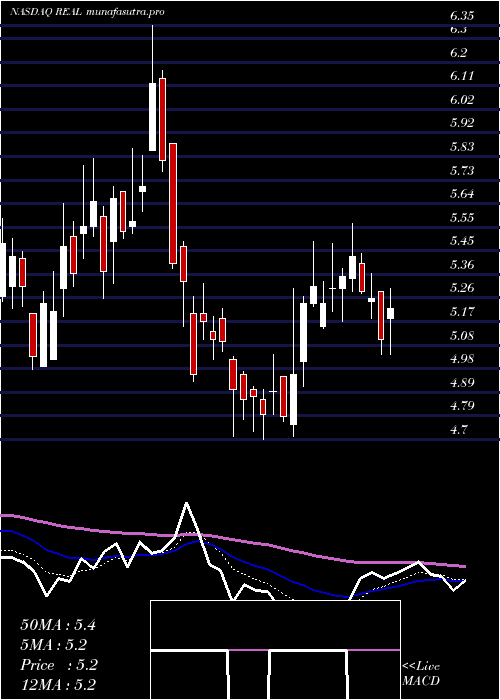The width and height of the screenshot is (500, 700).
Task: Click the 5.73 price axis label
Action: 462,170
